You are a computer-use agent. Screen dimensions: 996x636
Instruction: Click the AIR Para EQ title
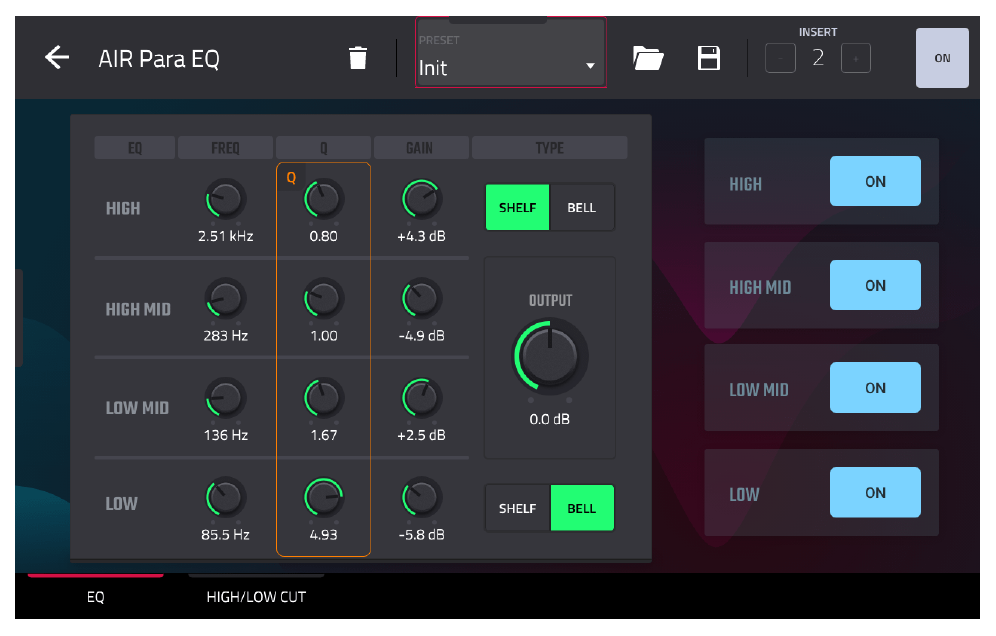pos(159,58)
